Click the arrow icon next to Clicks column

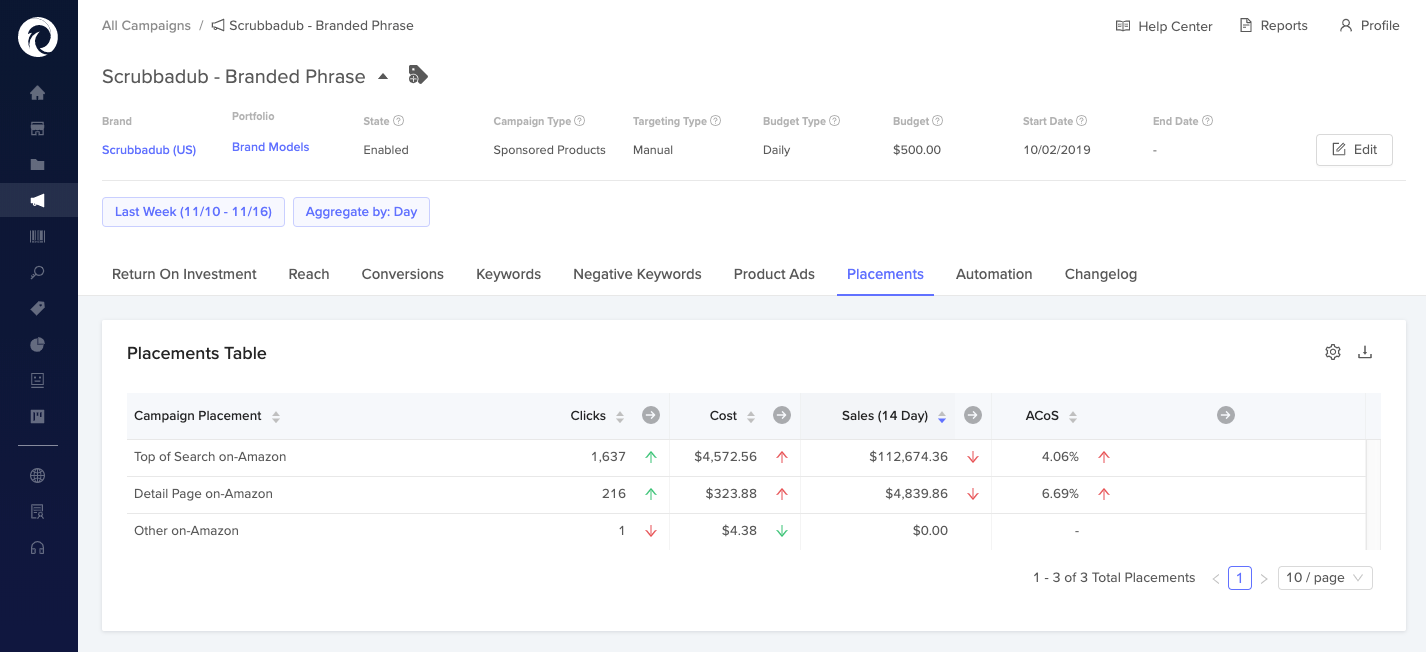click(x=651, y=415)
